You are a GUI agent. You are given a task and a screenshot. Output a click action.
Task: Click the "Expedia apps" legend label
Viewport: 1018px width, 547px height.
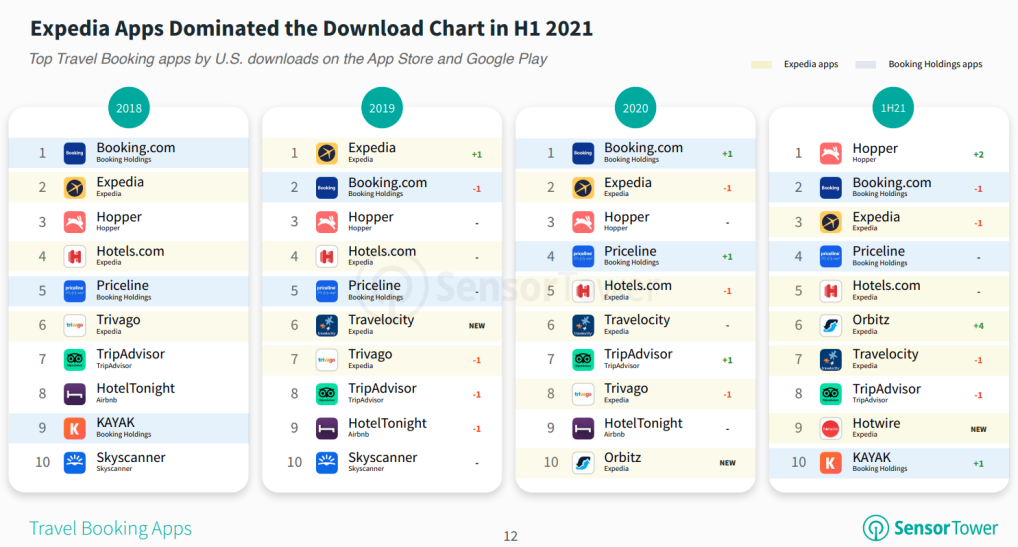point(811,64)
